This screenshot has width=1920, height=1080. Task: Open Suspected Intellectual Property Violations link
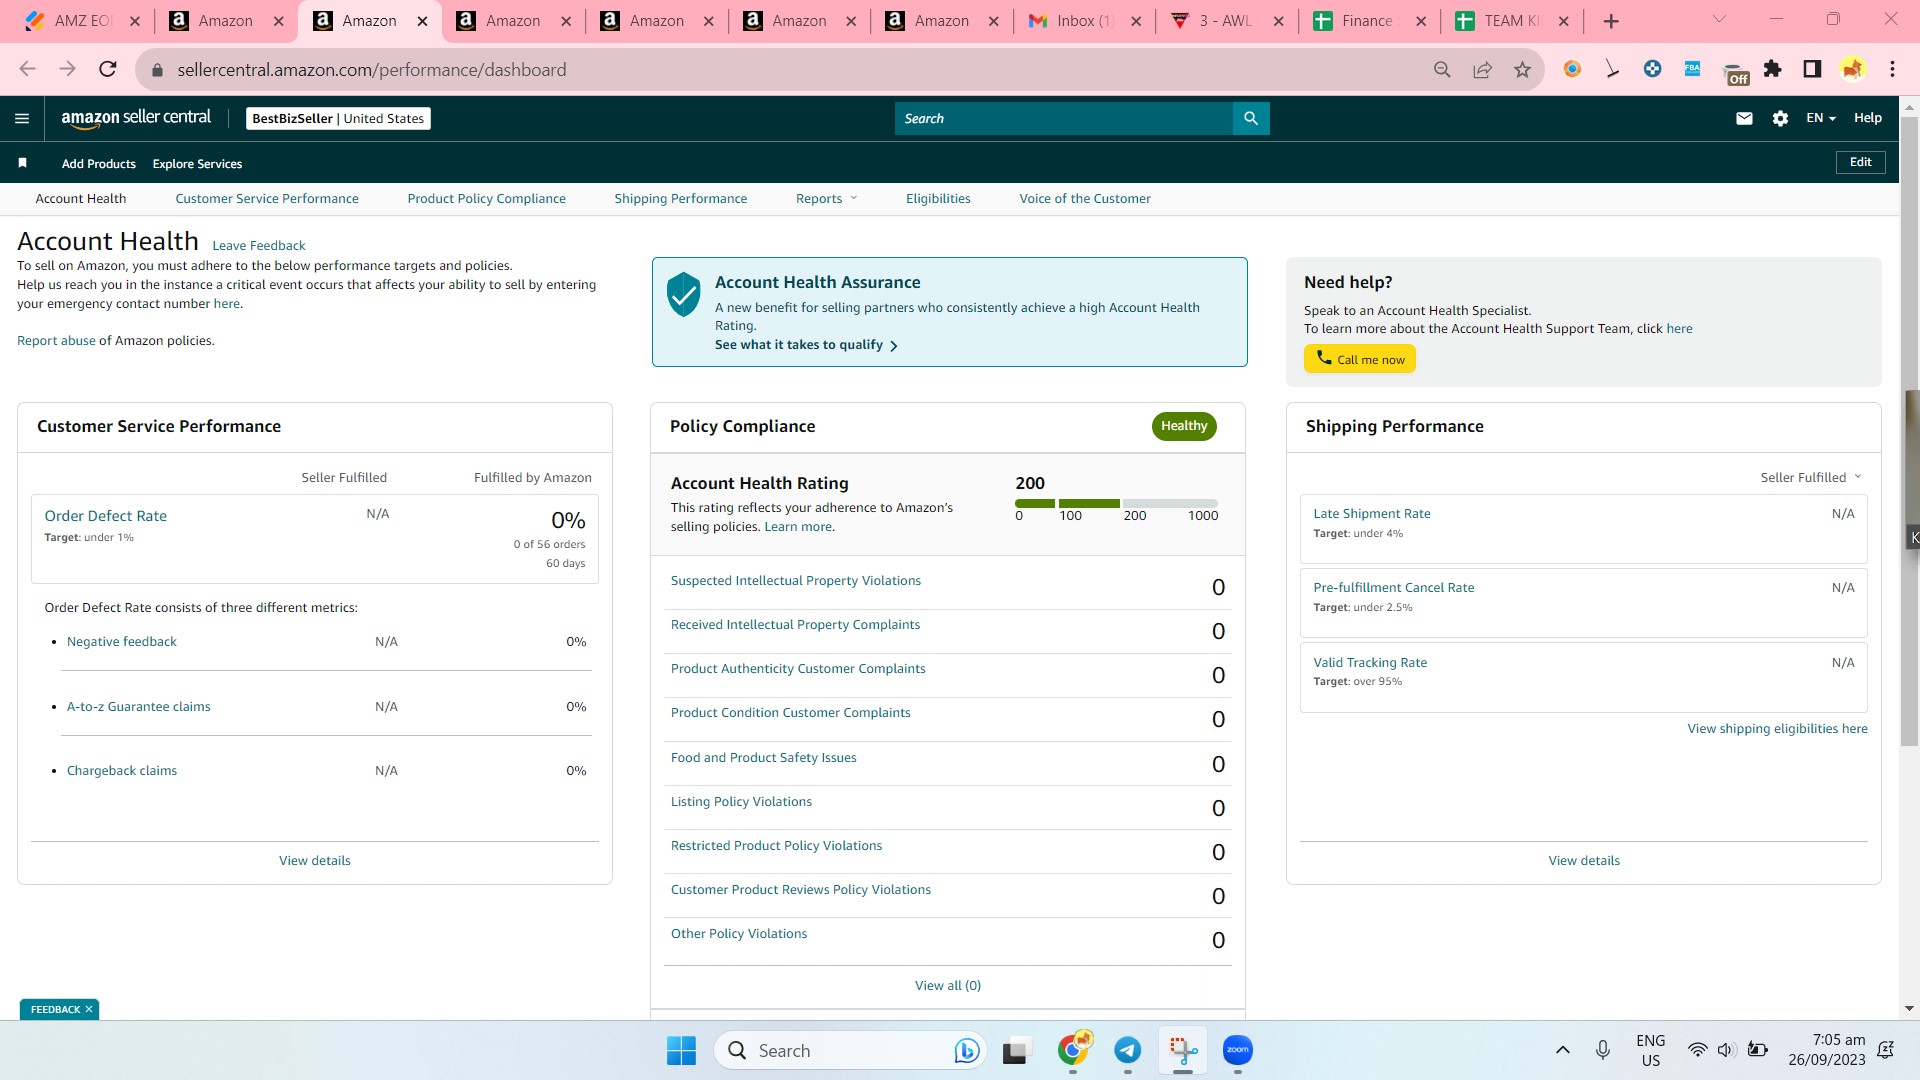pyautogui.click(x=796, y=581)
